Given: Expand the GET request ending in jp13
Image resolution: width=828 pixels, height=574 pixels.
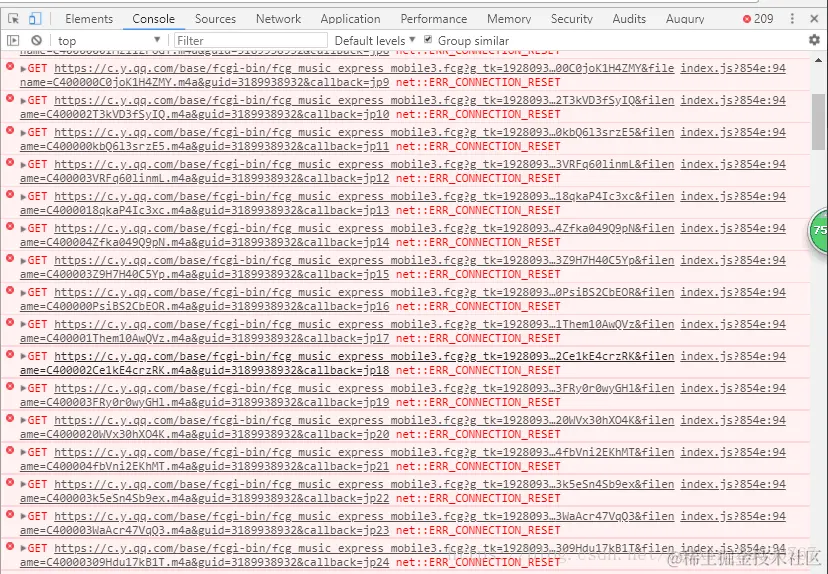Looking at the screenshot, I should pyautogui.click(x=23, y=196).
